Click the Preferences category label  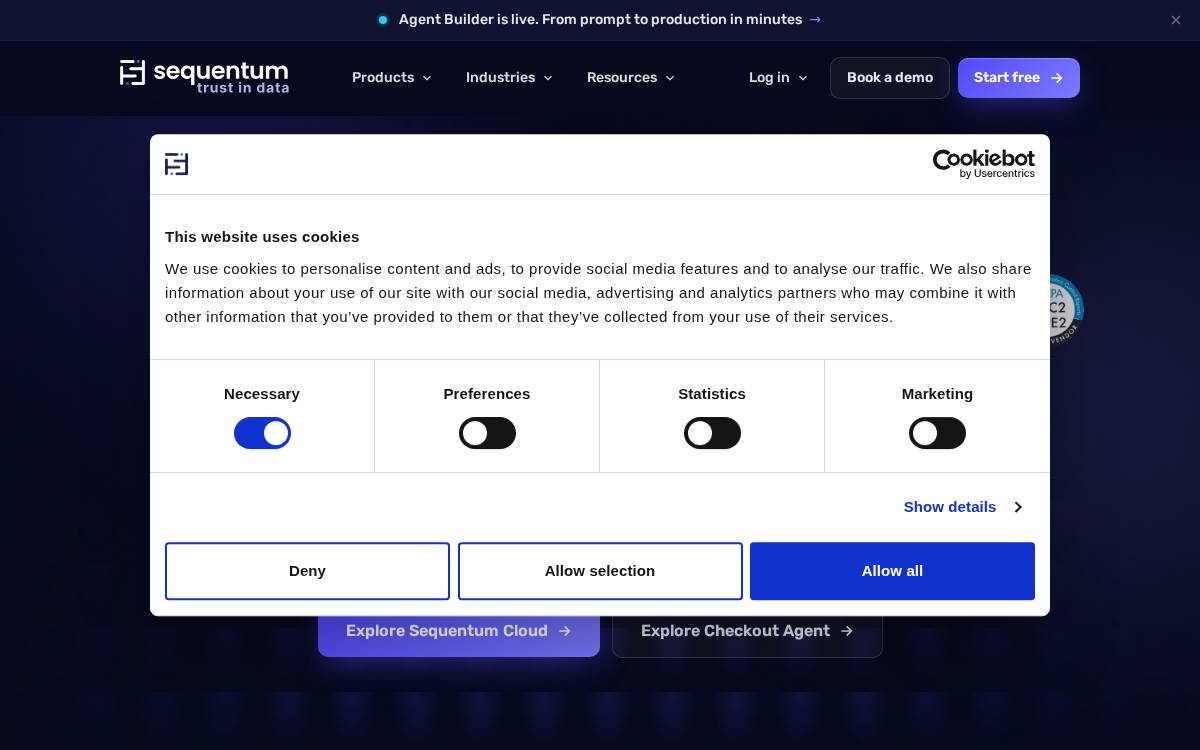(x=487, y=394)
